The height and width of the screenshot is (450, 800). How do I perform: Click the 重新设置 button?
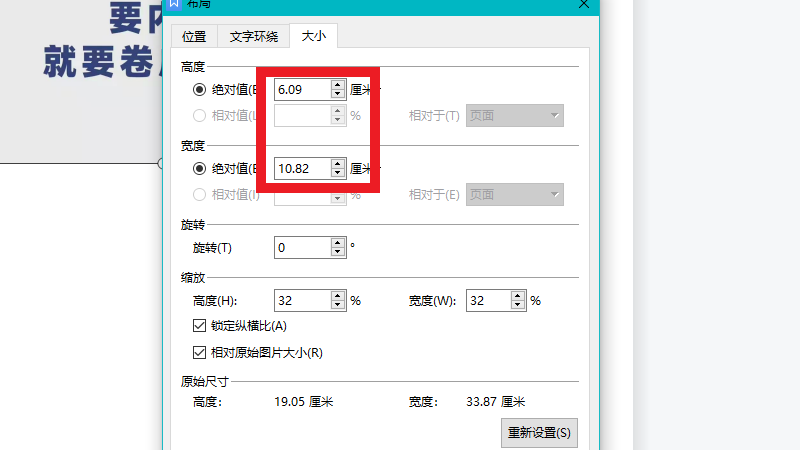click(x=539, y=433)
